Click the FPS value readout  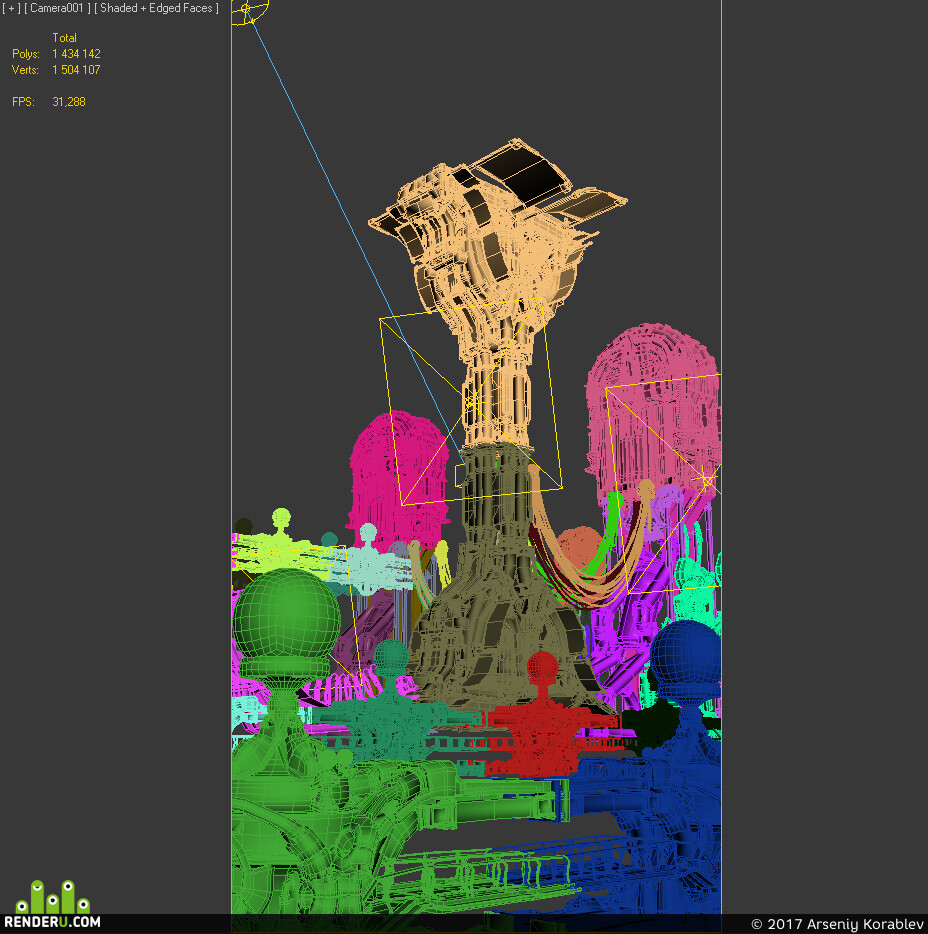tap(69, 102)
